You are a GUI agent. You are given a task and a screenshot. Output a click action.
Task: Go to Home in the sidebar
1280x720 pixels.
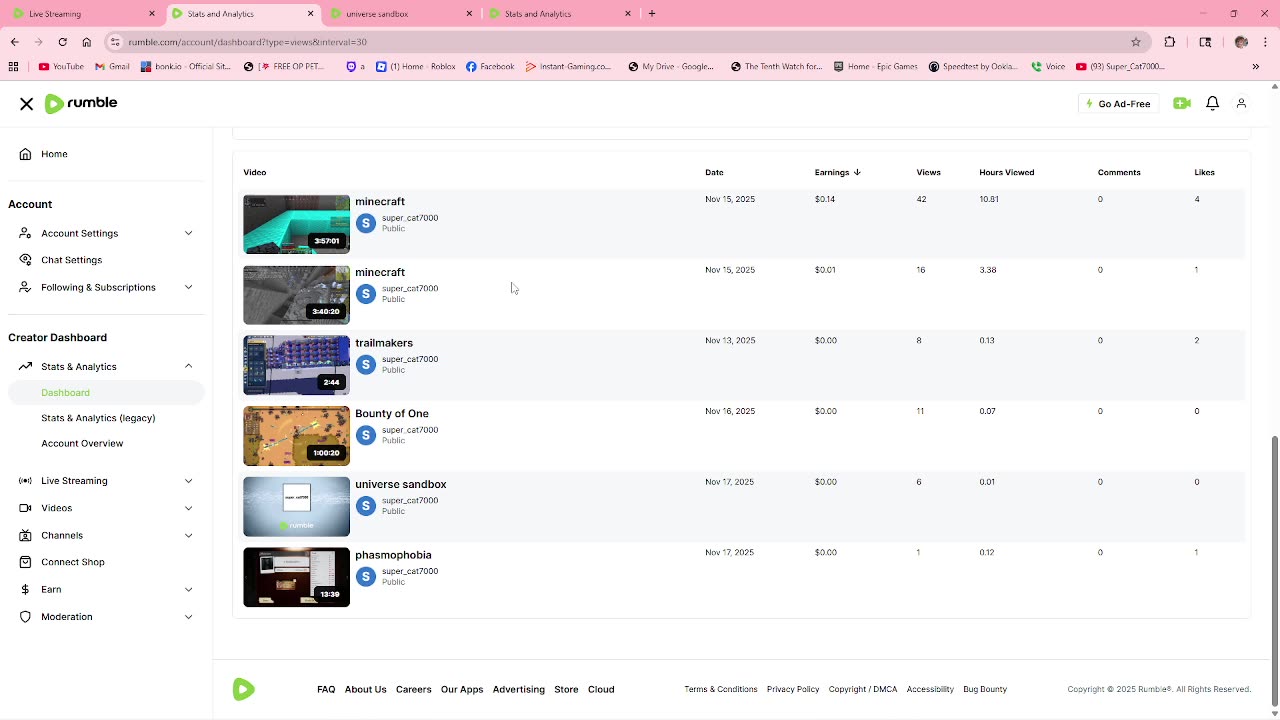click(54, 154)
